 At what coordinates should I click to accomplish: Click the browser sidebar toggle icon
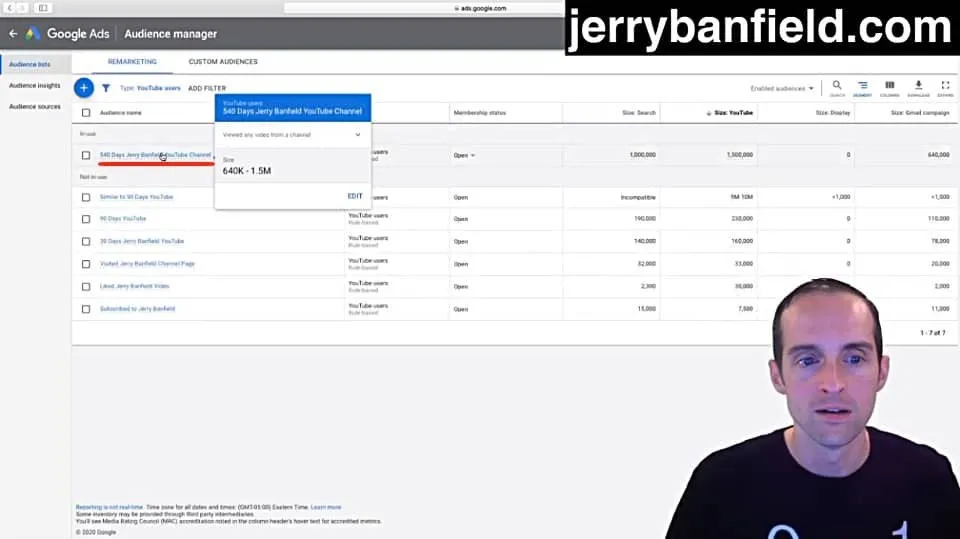tap(43, 8)
